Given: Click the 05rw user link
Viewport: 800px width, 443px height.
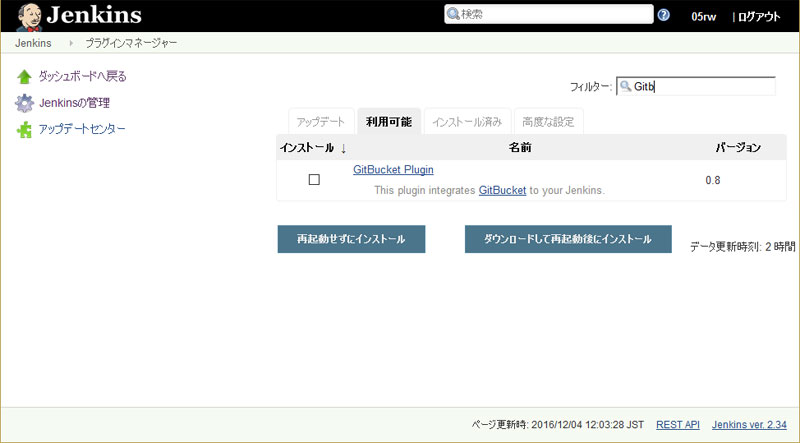Looking at the screenshot, I should point(704,16).
